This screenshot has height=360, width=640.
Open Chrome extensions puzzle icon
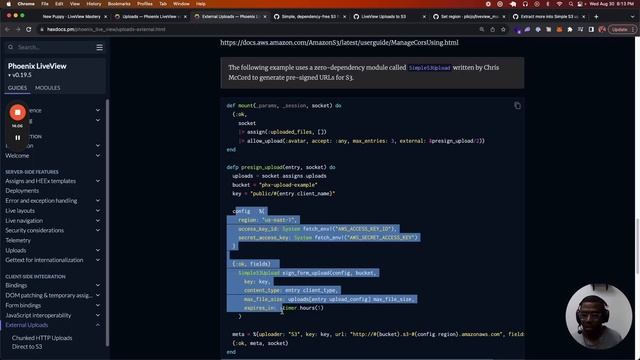click(x=570, y=29)
